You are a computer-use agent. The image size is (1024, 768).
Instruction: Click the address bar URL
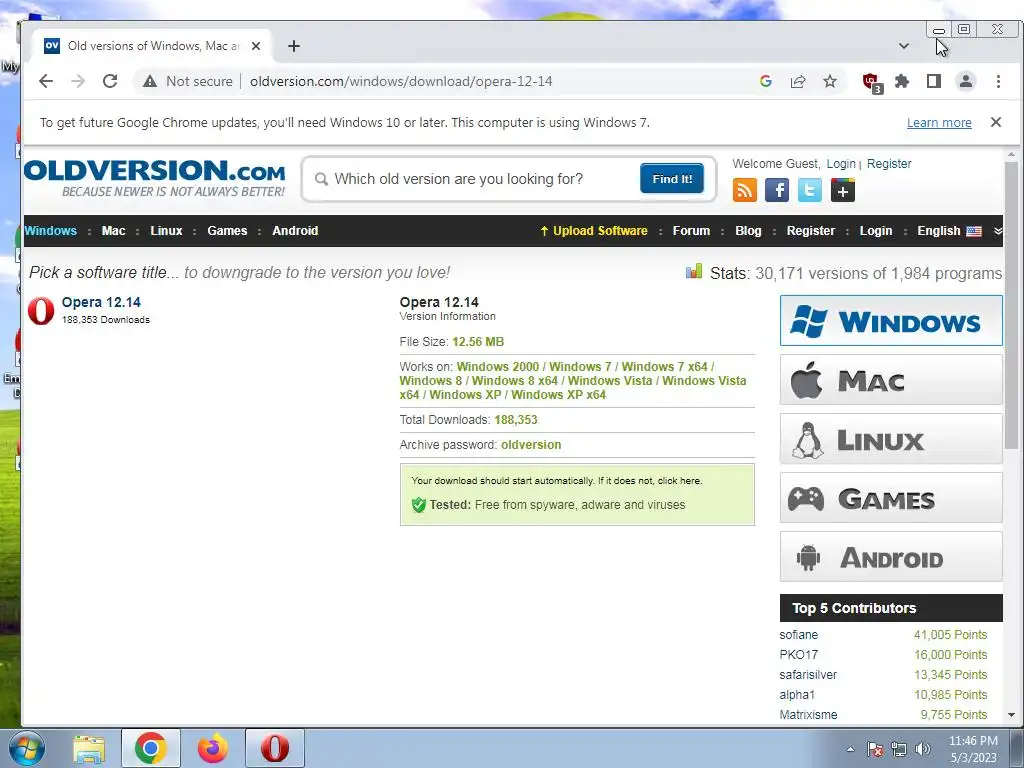click(x=401, y=81)
